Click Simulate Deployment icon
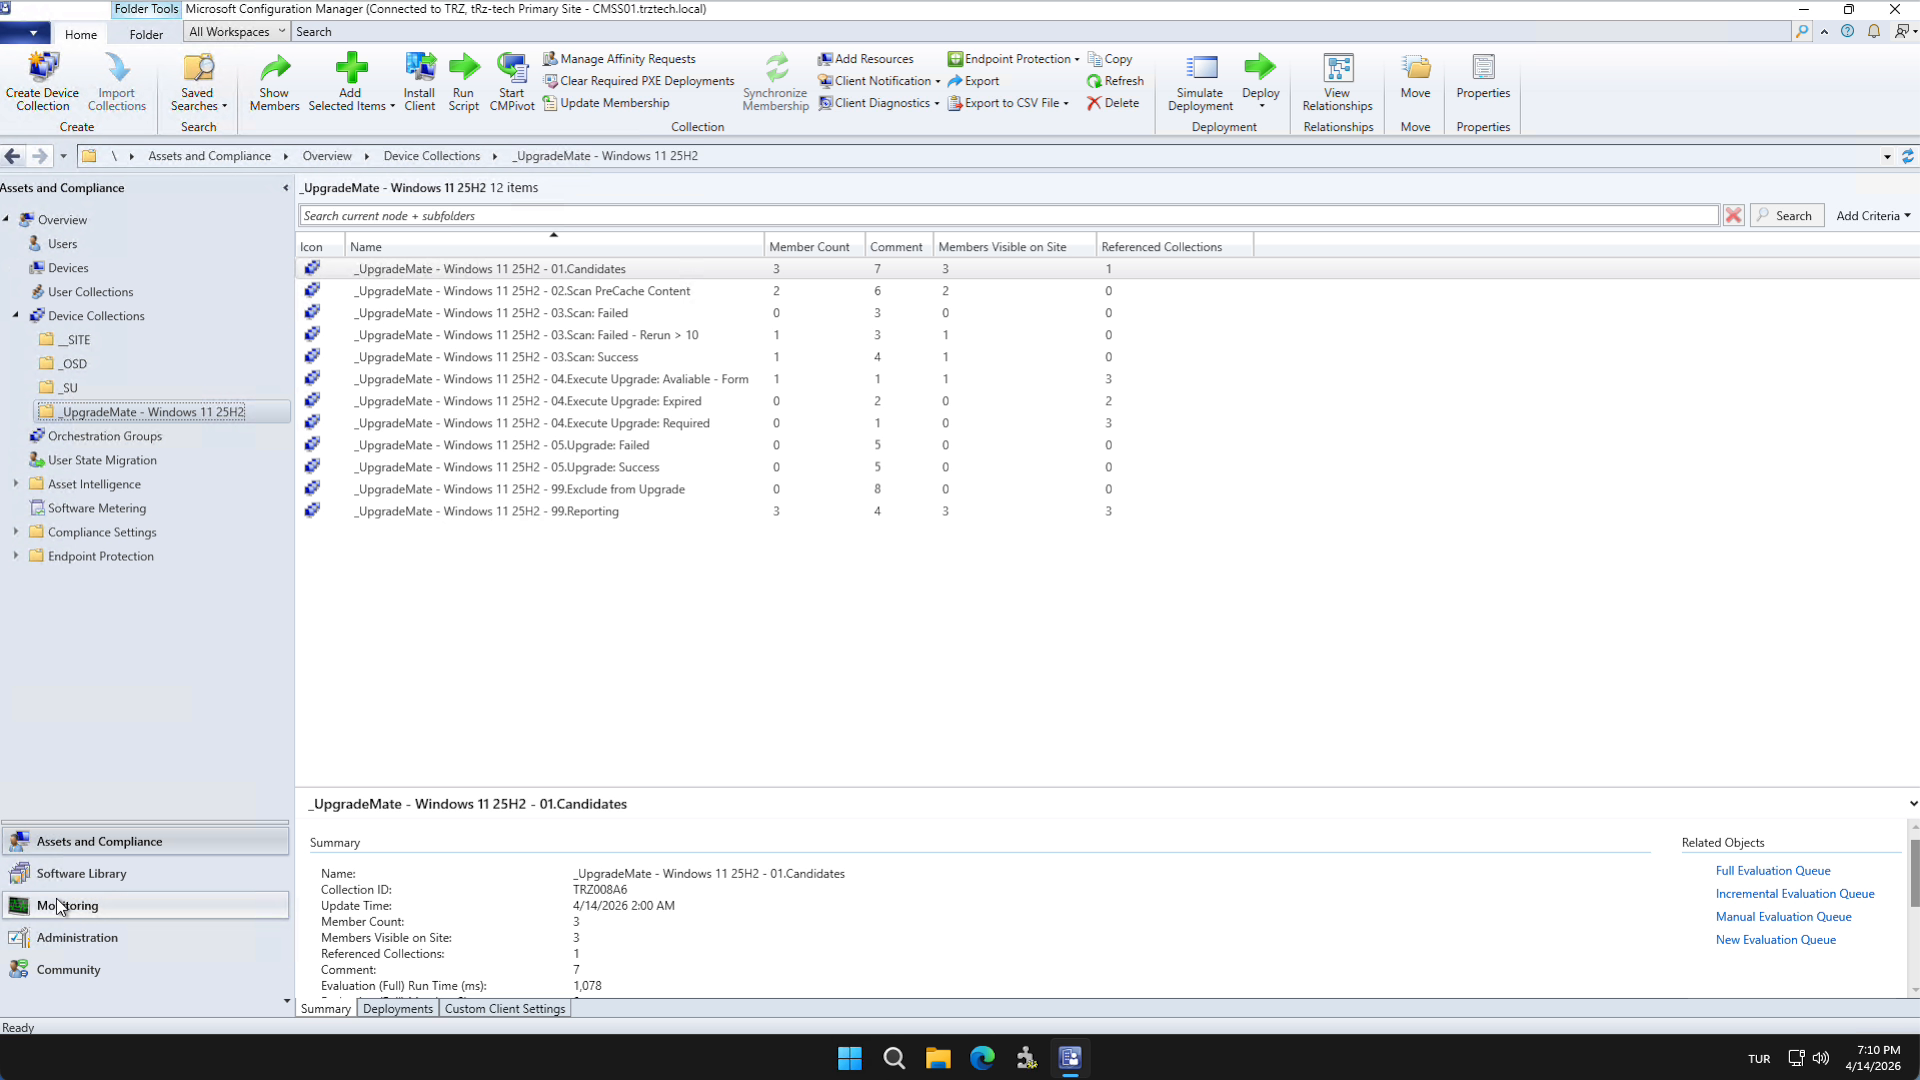 coord(1200,81)
